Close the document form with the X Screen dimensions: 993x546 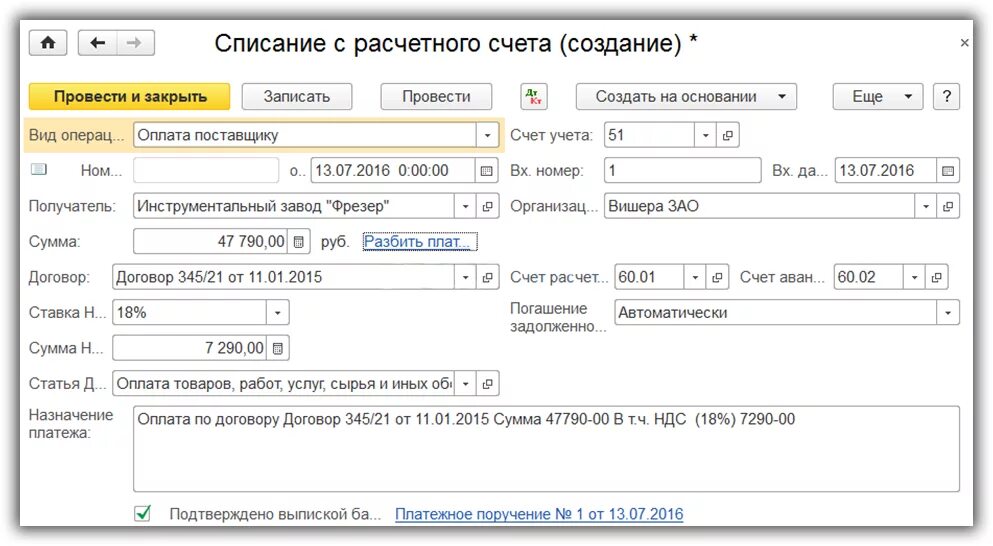point(964,43)
